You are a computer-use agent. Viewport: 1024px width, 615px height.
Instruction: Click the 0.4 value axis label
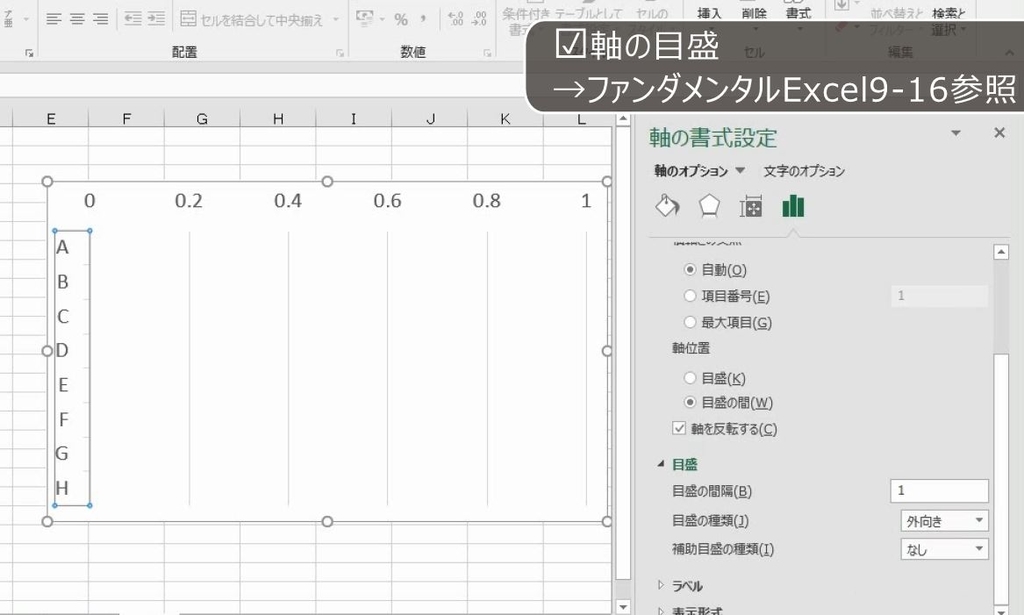click(288, 200)
